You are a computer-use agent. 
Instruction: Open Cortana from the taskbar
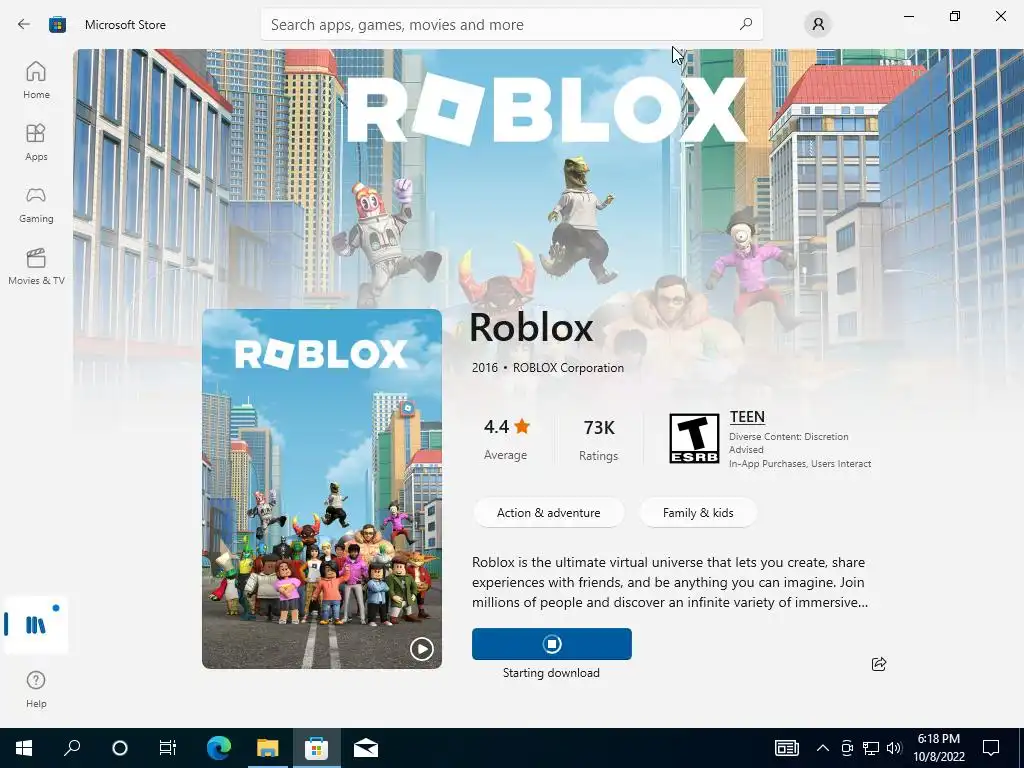[120, 748]
